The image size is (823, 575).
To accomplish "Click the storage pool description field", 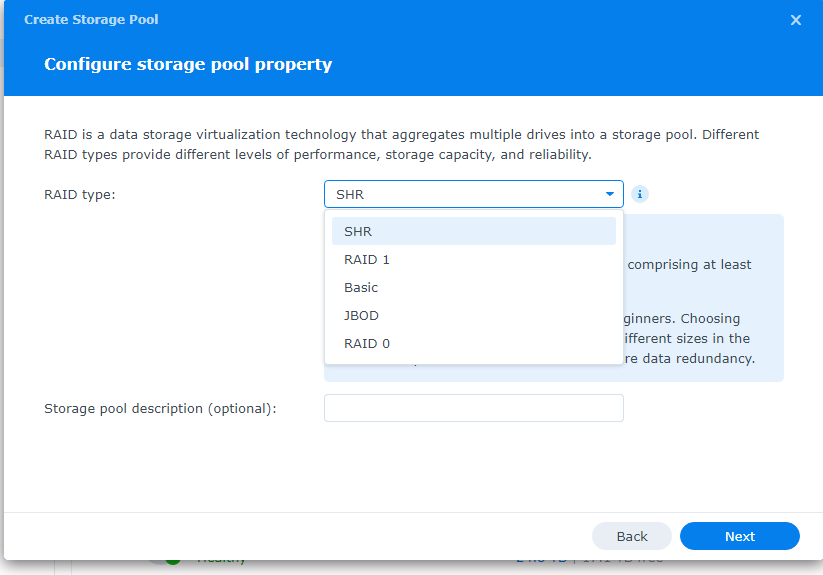I will [473, 408].
